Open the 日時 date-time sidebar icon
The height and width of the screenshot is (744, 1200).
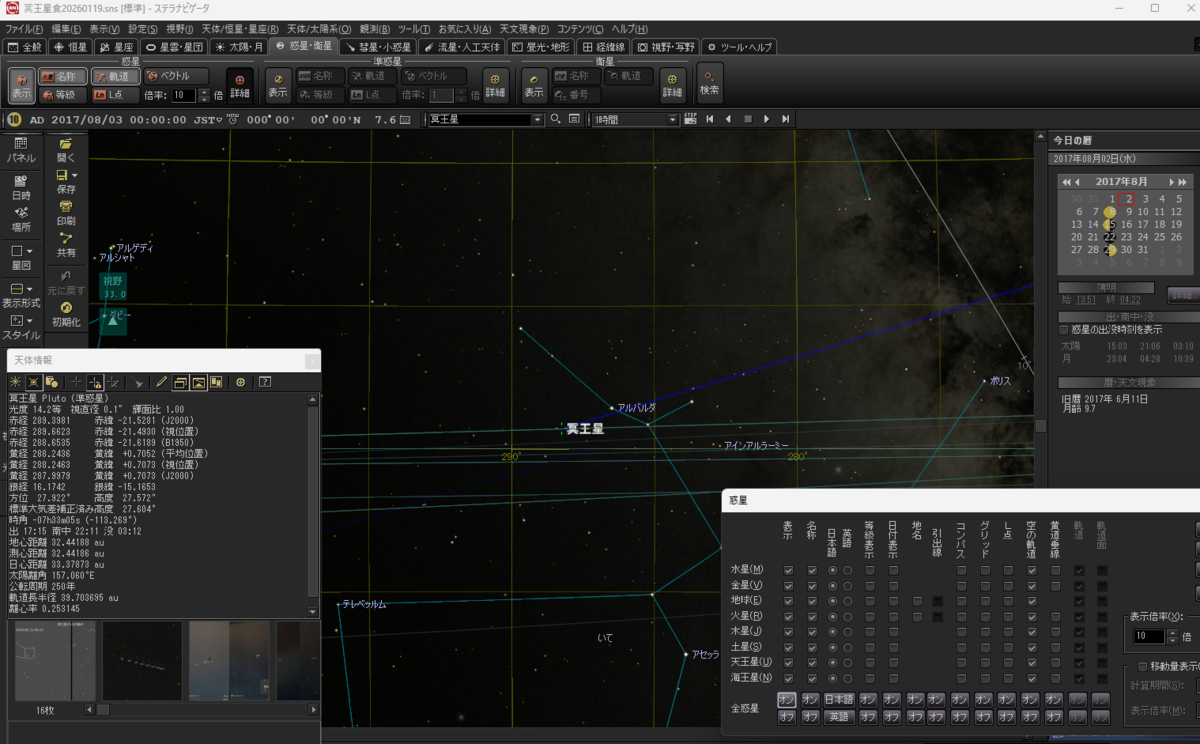[x=21, y=187]
